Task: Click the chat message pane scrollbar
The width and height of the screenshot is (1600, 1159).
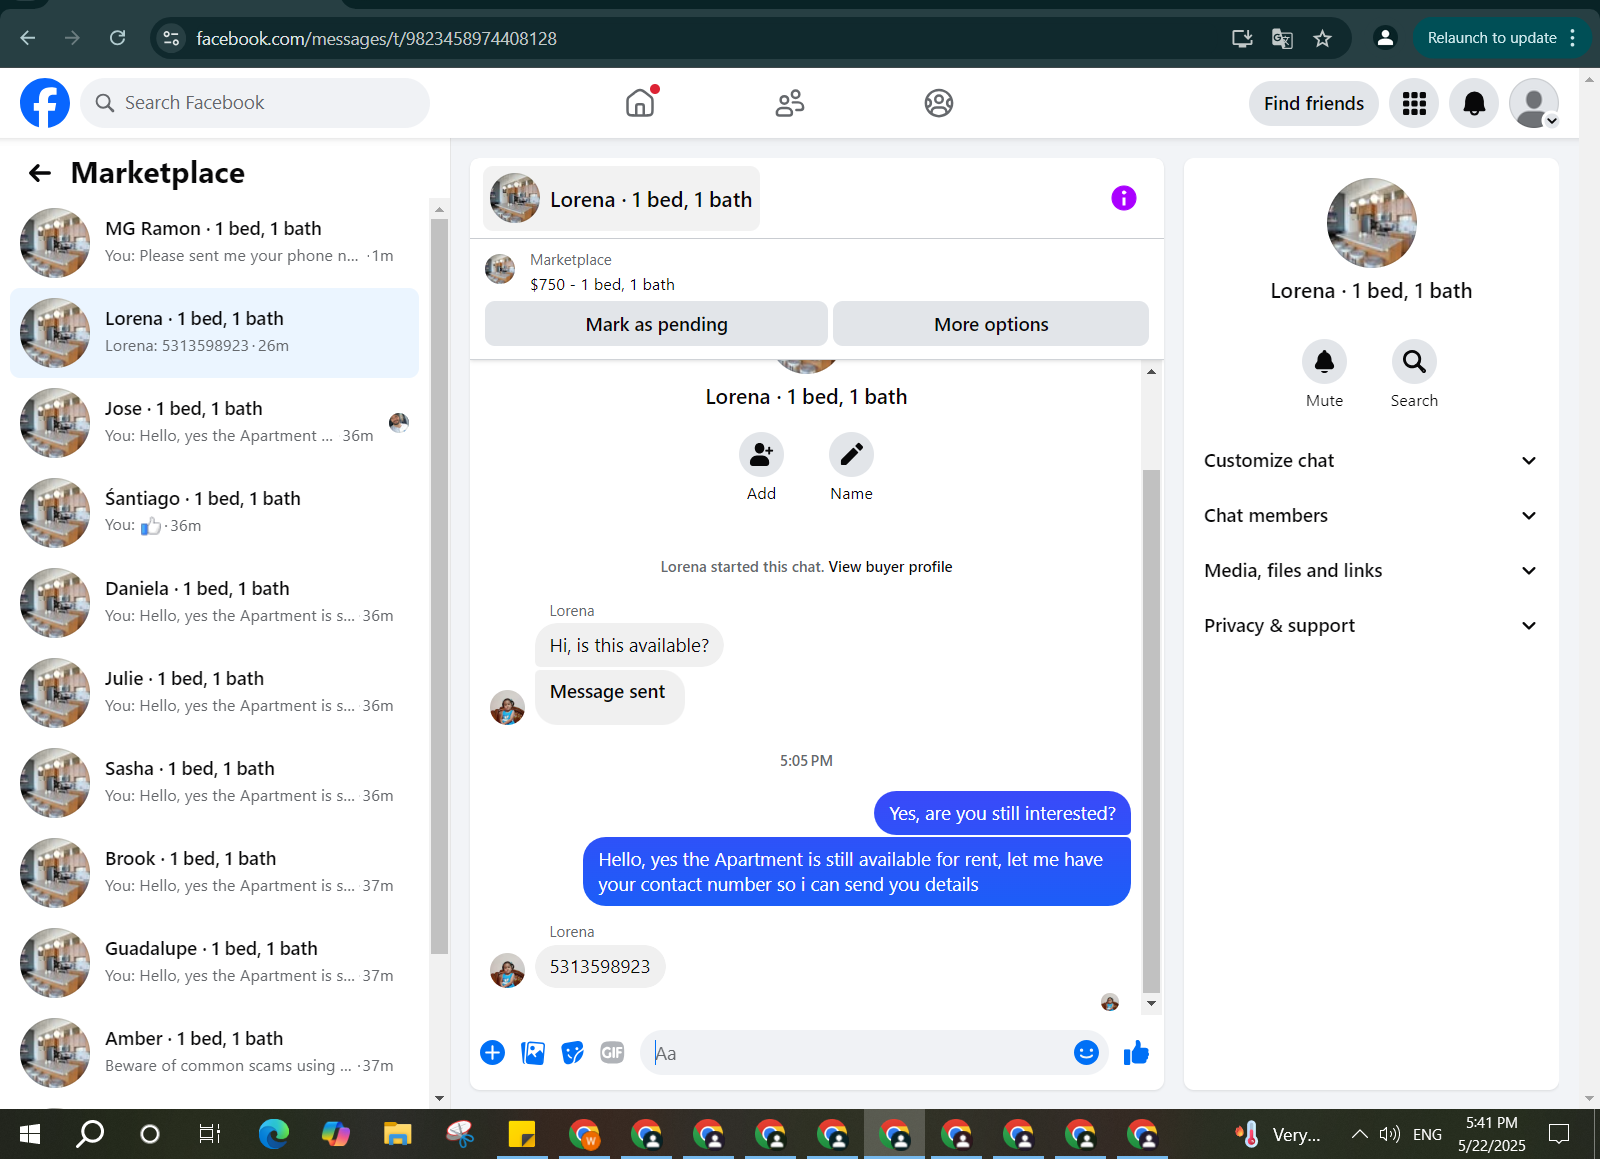Action: [x=1151, y=730]
